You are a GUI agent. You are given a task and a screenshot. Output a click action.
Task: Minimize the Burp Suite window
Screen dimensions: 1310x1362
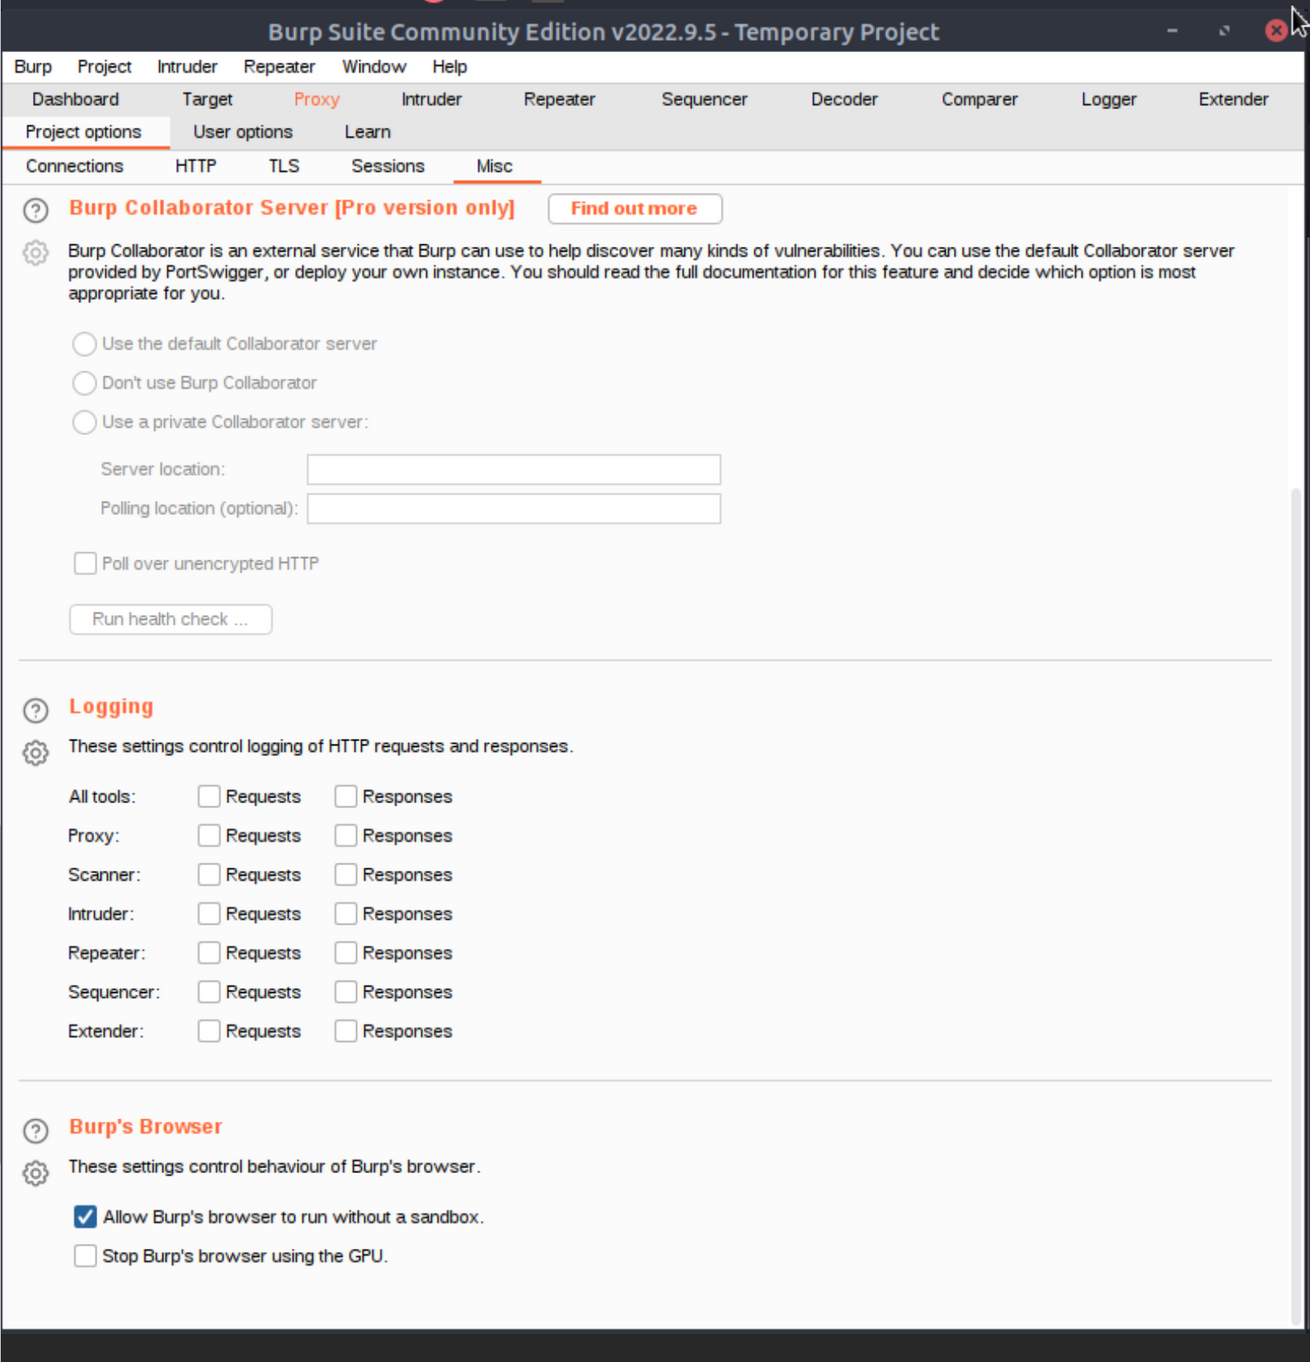[1172, 31]
